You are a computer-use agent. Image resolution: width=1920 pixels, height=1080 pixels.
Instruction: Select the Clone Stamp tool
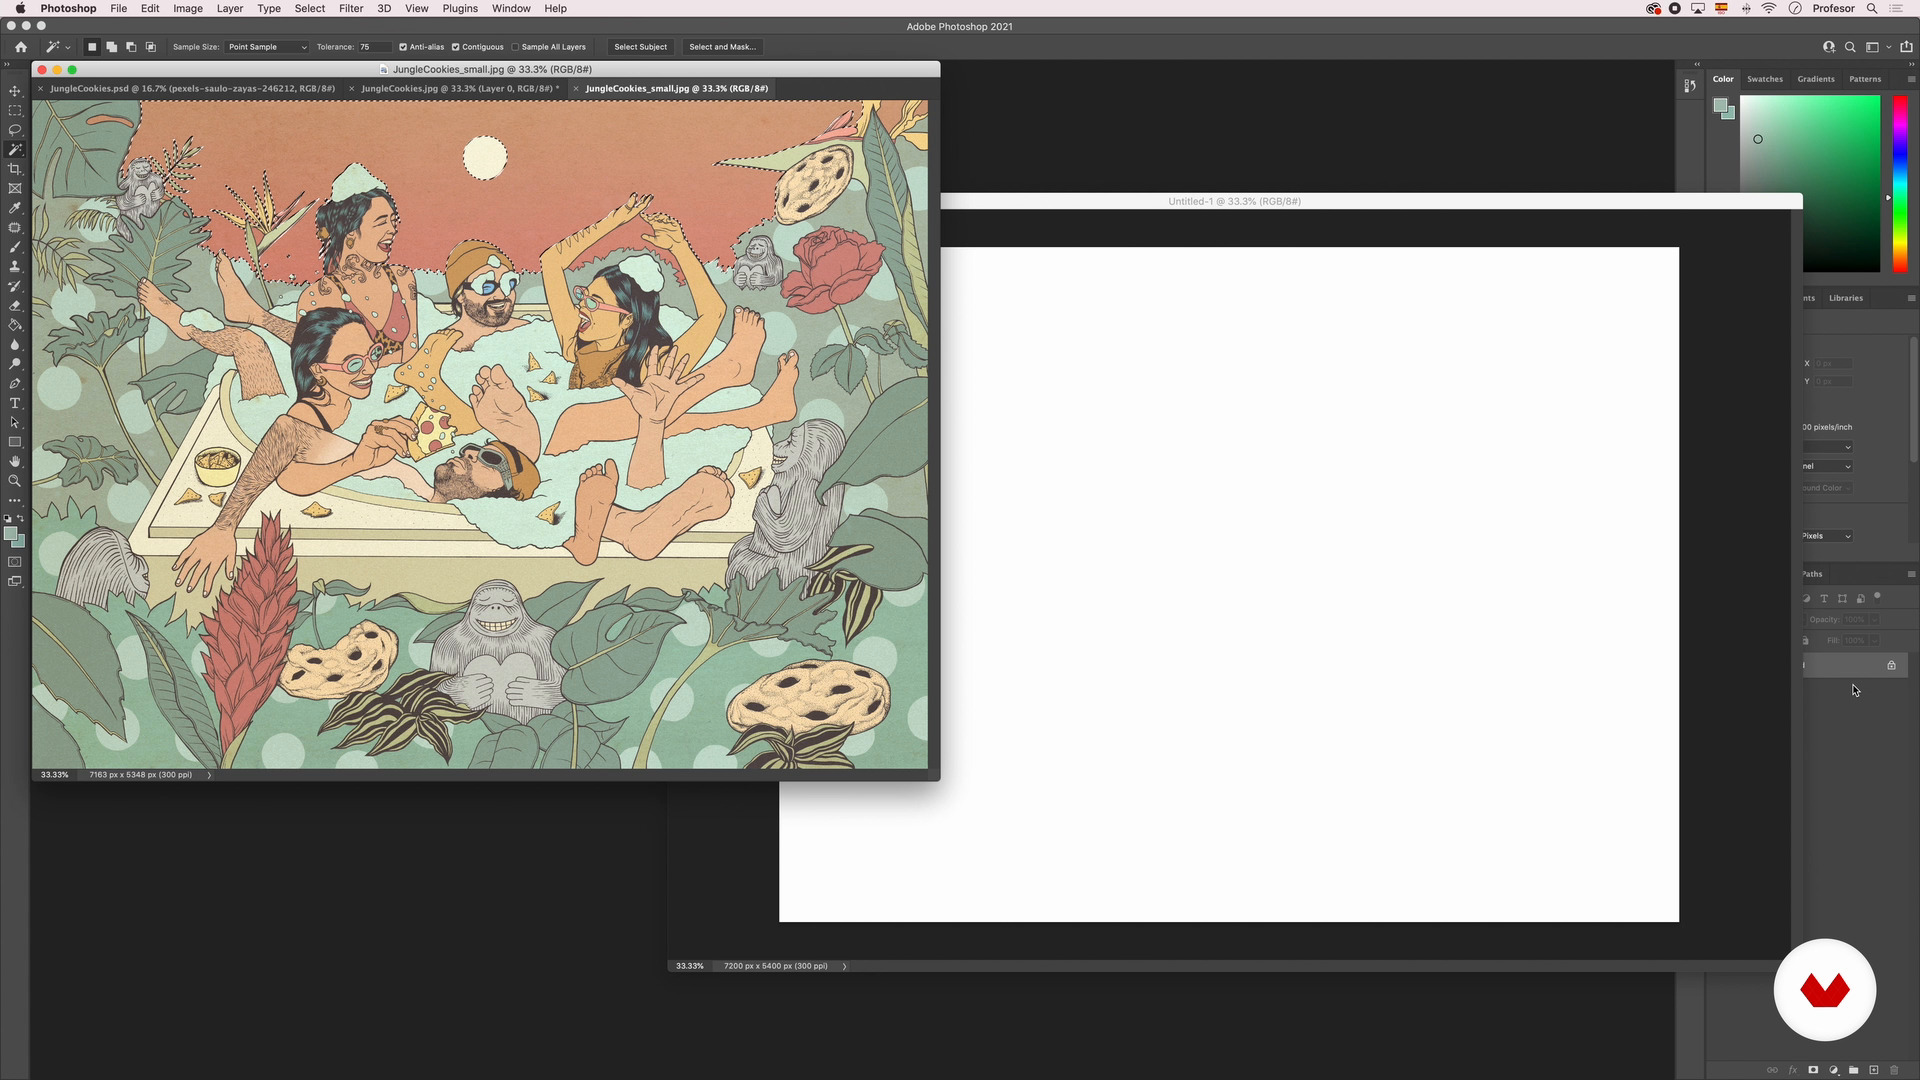(x=15, y=267)
